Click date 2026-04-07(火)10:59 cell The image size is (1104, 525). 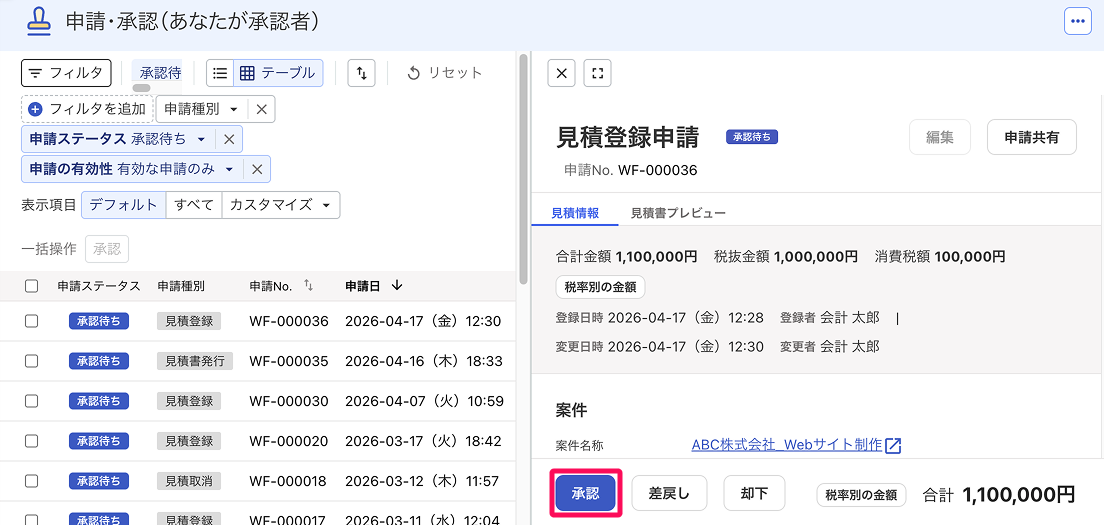[425, 401]
